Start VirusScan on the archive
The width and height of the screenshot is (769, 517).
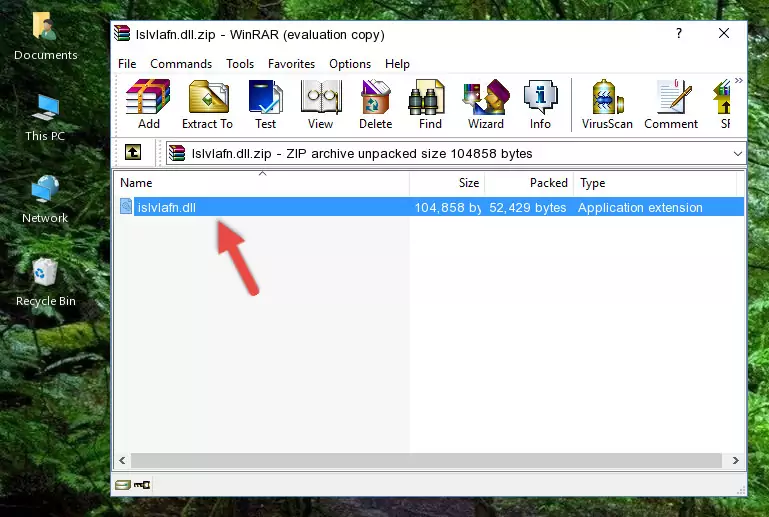coord(607,104)
